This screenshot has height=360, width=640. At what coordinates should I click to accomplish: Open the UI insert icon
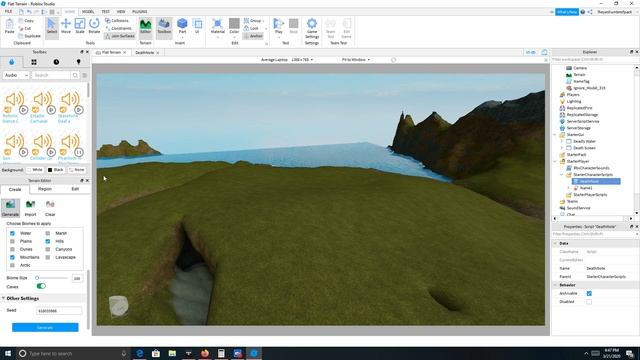[x=197, y=26]
